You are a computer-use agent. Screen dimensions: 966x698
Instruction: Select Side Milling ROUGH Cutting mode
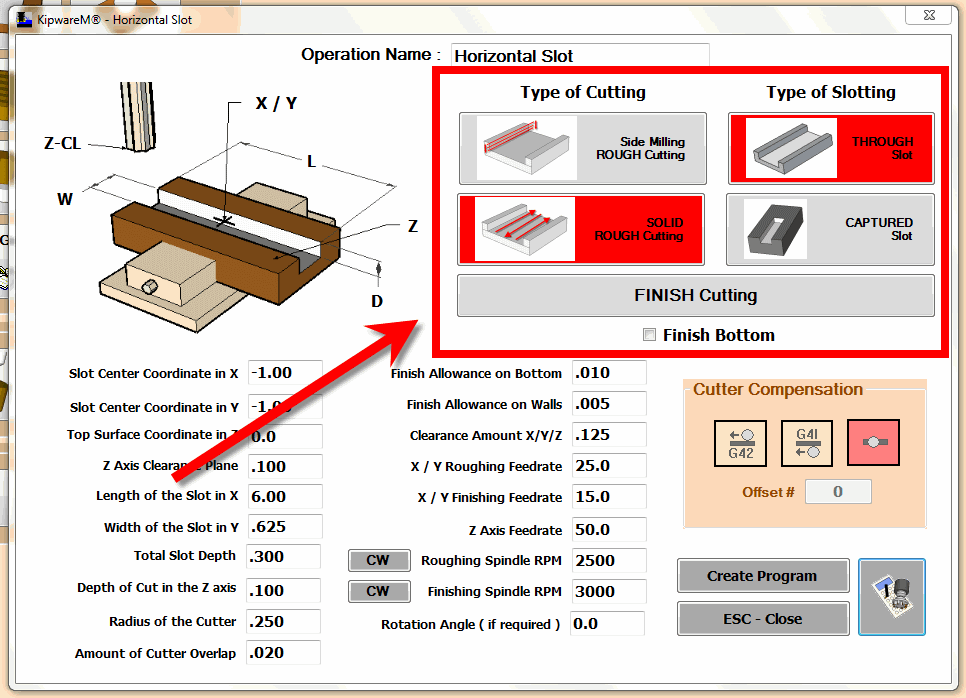(x=581, y=148)
